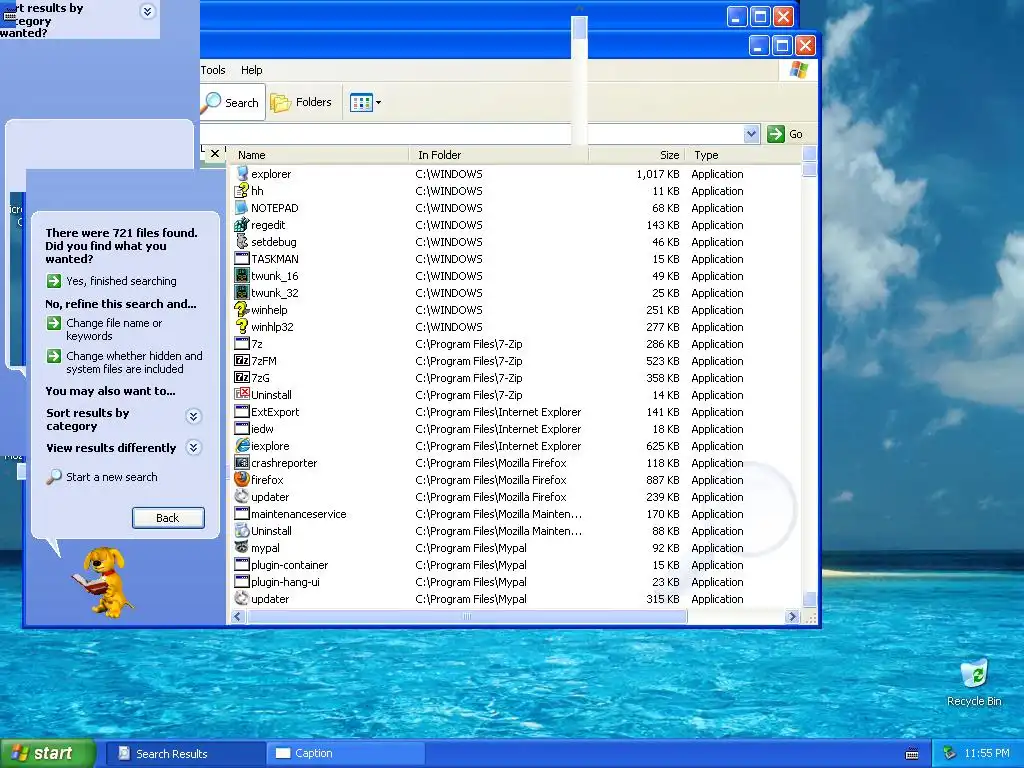1024x768 pixels.
Task: Toggle the Folders toolbar button
Action: (x=302, y=102)
